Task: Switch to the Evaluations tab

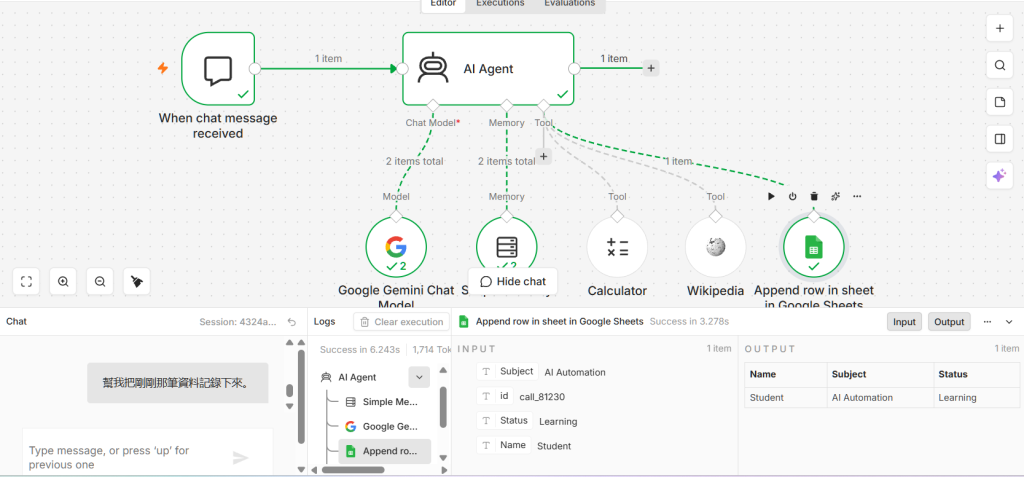Action: pos(569,3)
